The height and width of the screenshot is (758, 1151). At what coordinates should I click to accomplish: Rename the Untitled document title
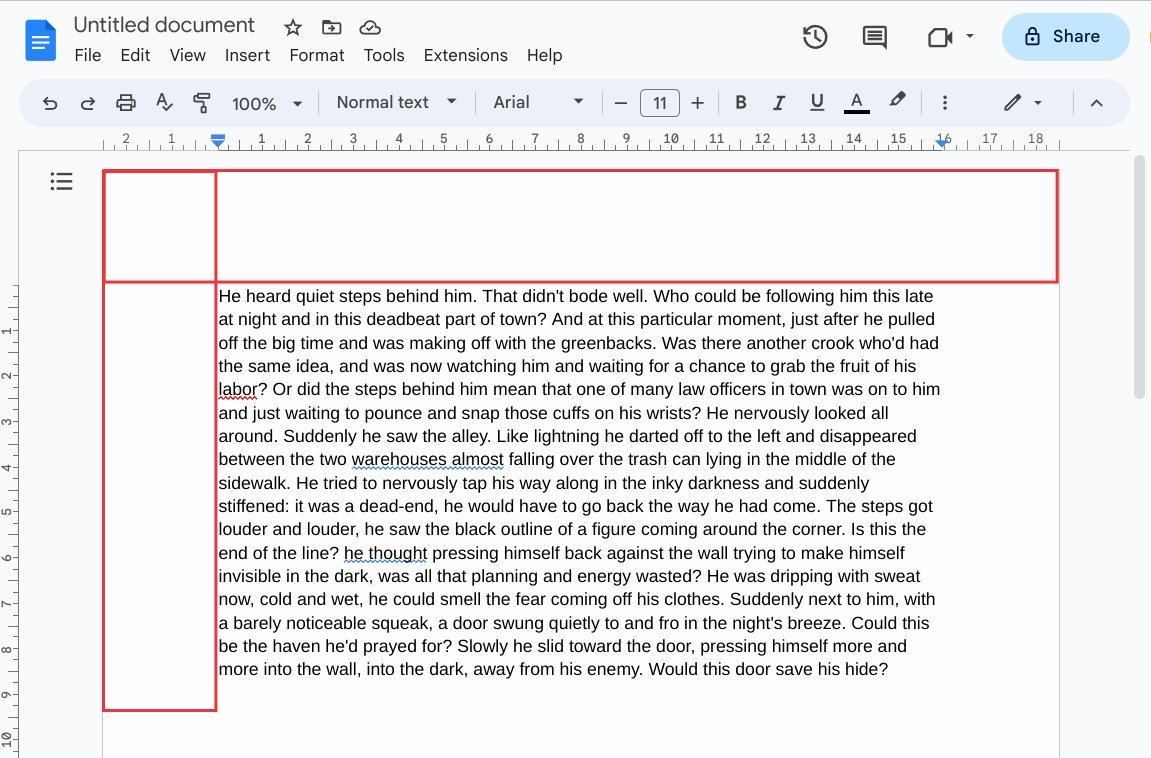163,24
